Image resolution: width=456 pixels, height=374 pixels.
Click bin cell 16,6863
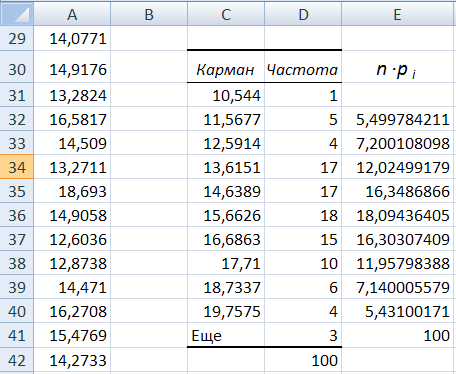tap(226, 239)
